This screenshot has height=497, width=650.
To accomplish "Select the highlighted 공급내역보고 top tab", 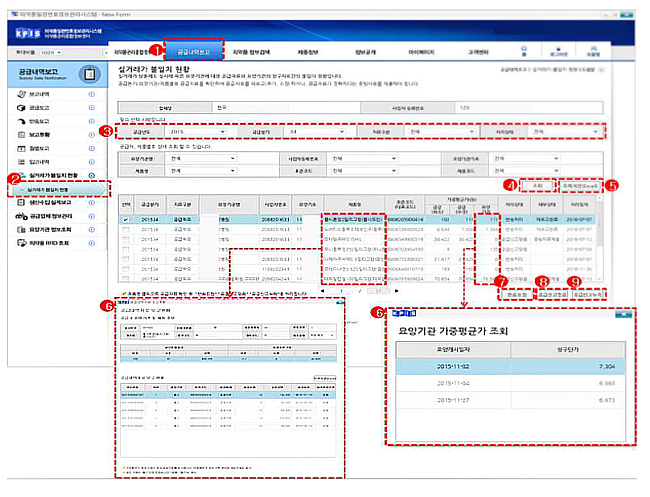I will [x=194, y=51].
